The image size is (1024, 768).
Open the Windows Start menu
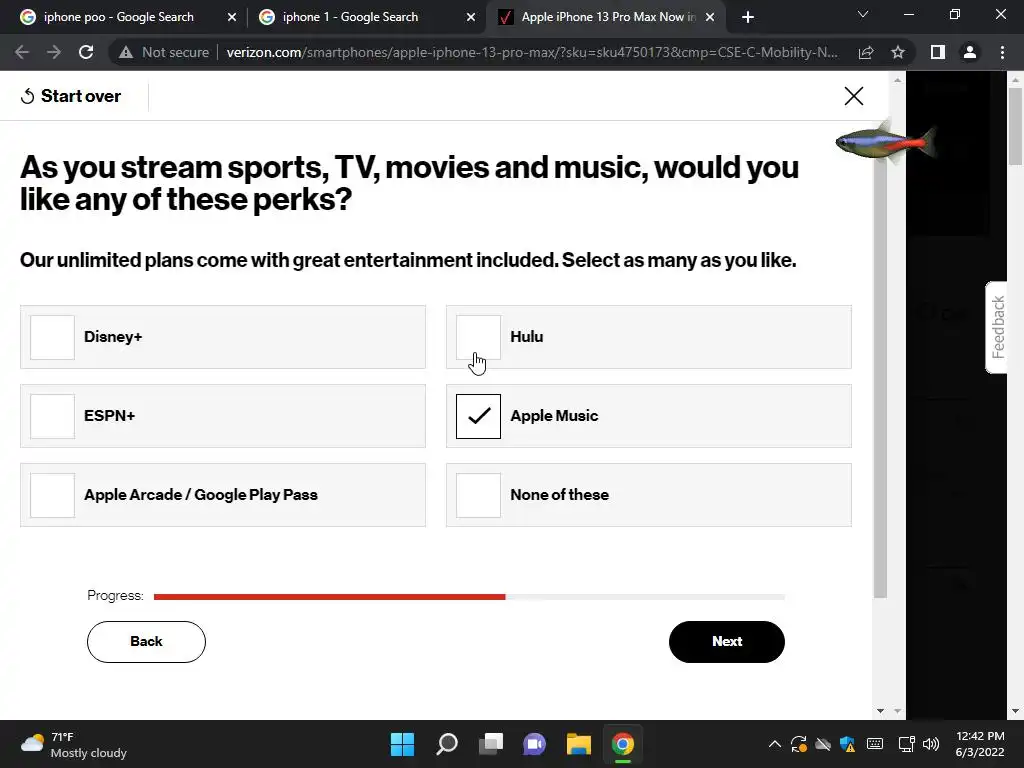click(402, 744)
